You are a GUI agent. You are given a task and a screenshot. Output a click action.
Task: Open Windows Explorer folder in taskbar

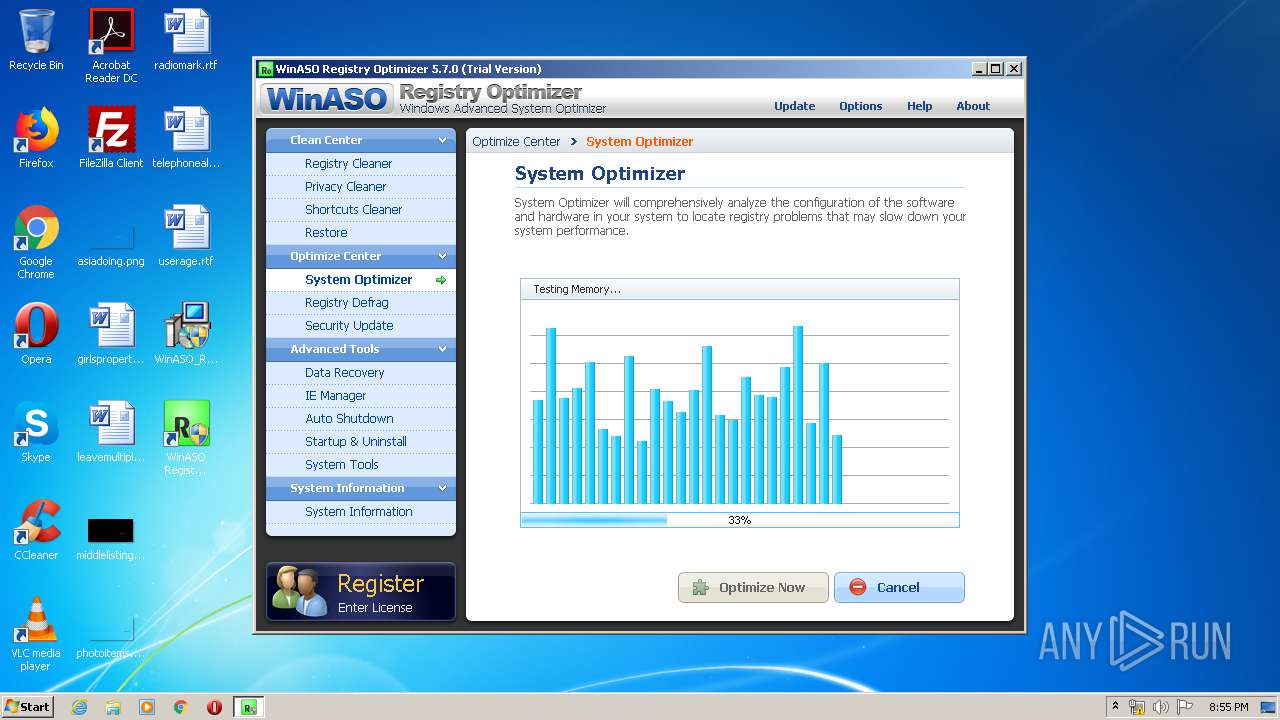coord(113,707)
